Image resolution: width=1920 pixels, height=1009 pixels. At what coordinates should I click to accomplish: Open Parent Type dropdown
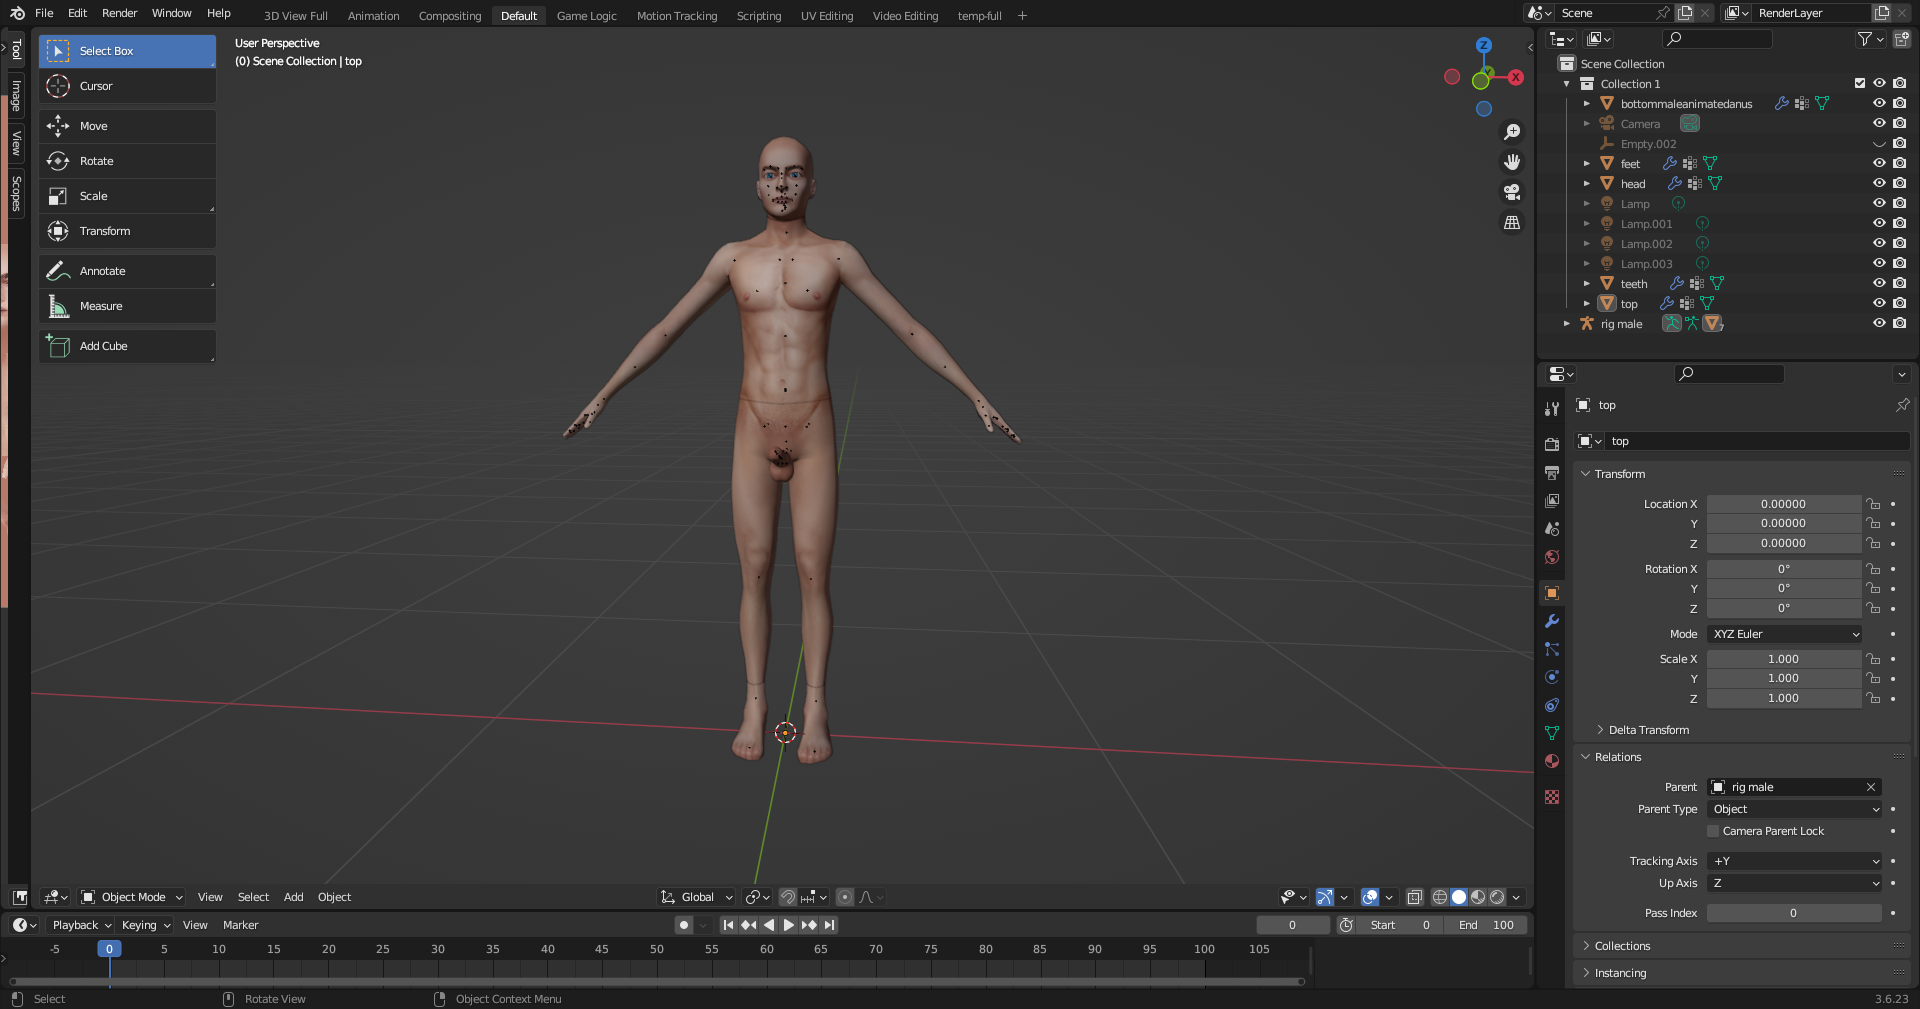click(1795, 809)
